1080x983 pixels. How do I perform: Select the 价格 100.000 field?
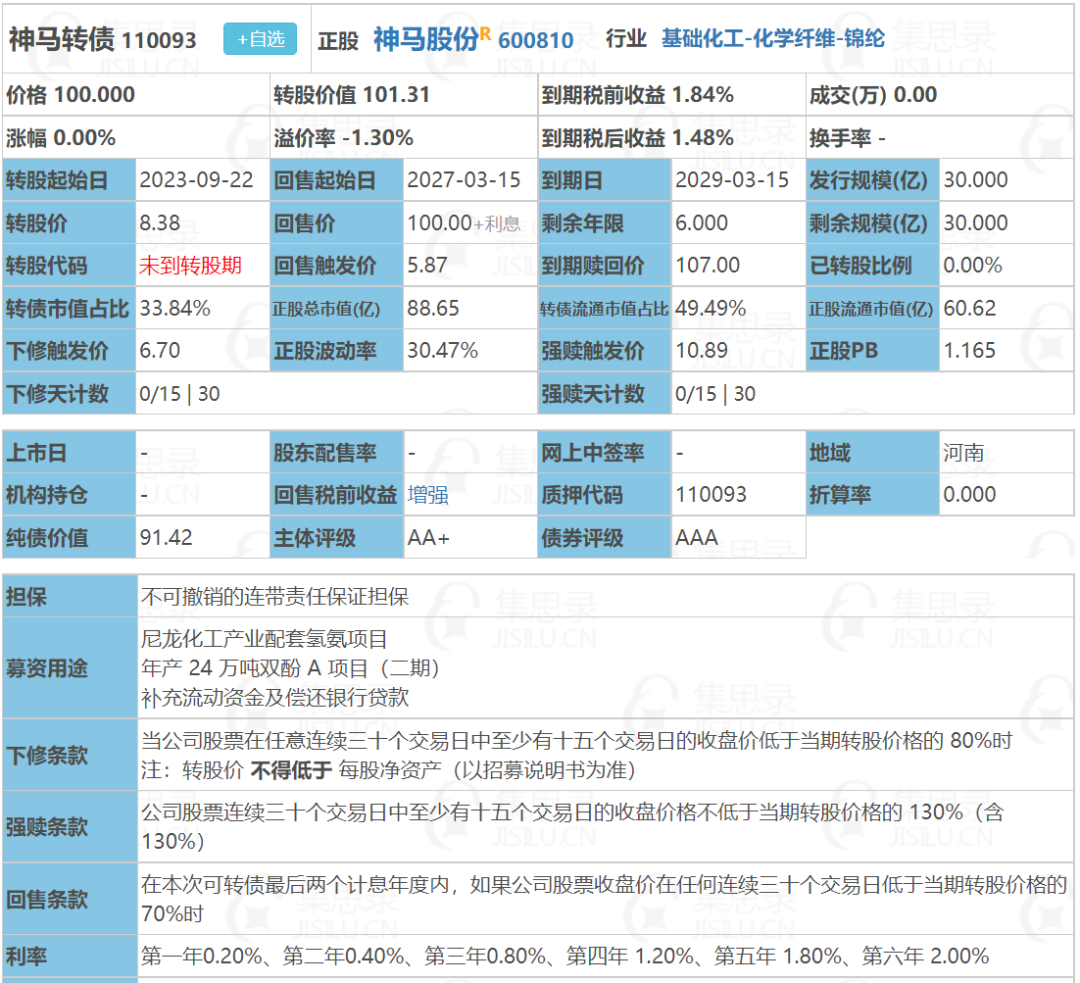point(70,94)
